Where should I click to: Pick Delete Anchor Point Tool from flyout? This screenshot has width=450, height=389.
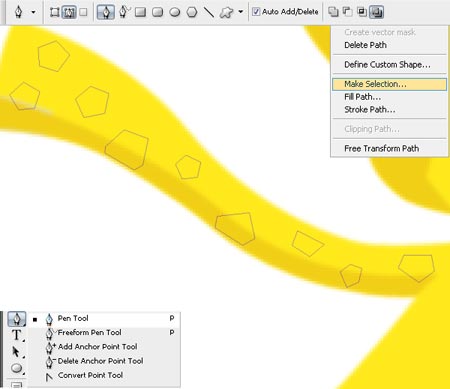(104, 361)
